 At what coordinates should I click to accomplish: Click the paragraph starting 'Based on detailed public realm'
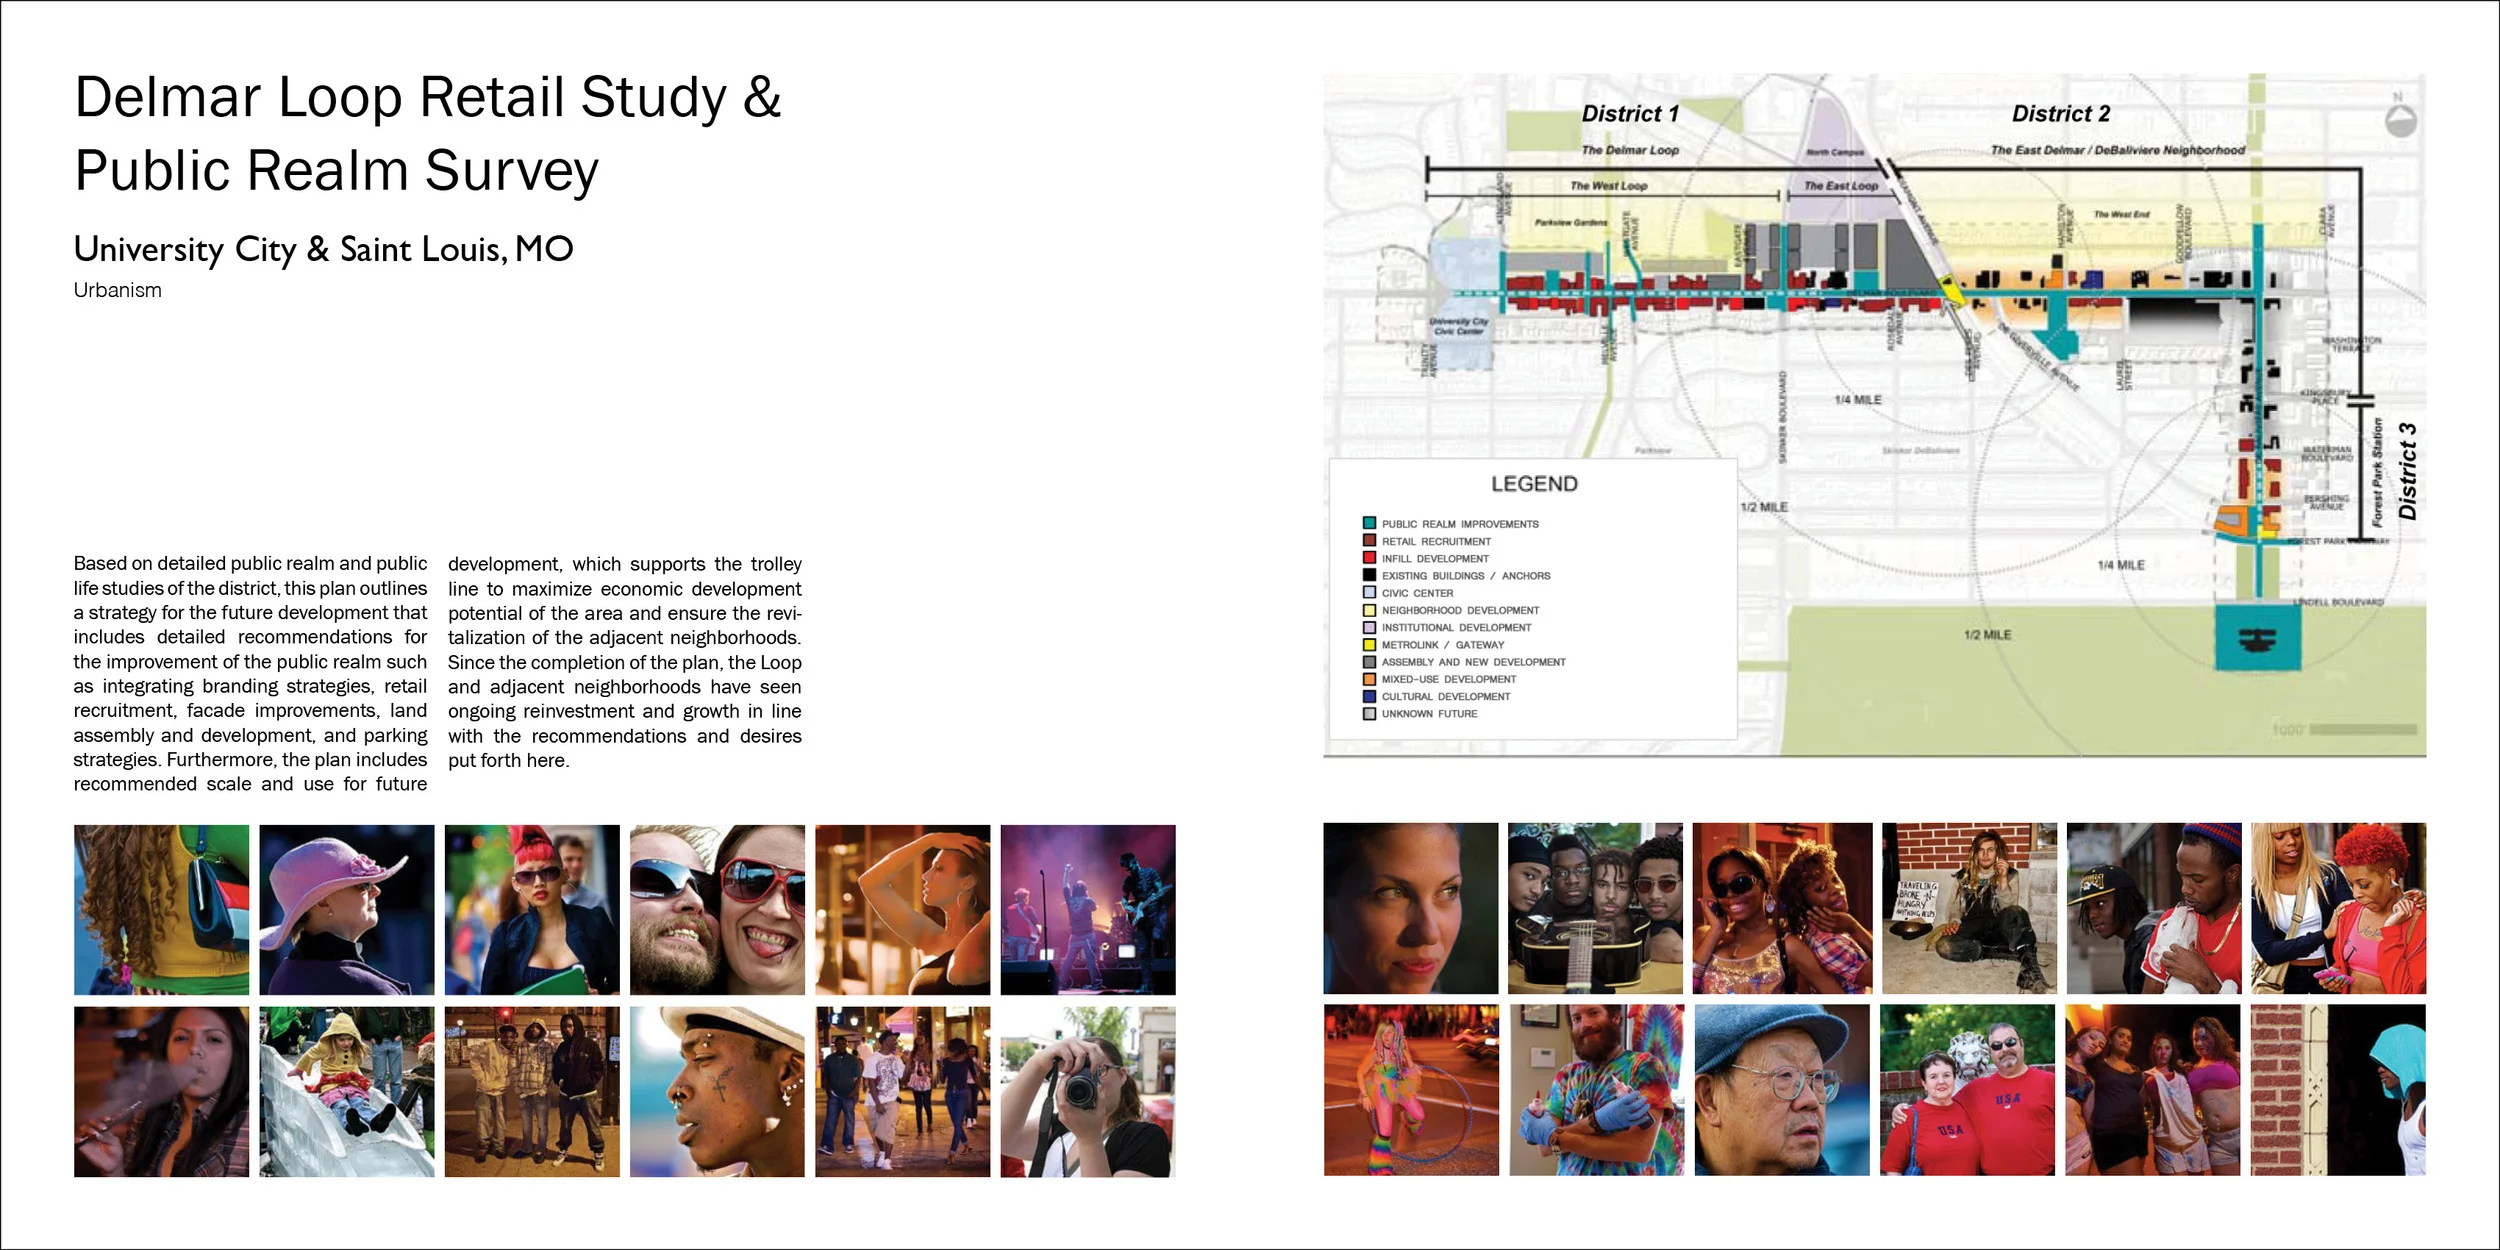point(250,674)
